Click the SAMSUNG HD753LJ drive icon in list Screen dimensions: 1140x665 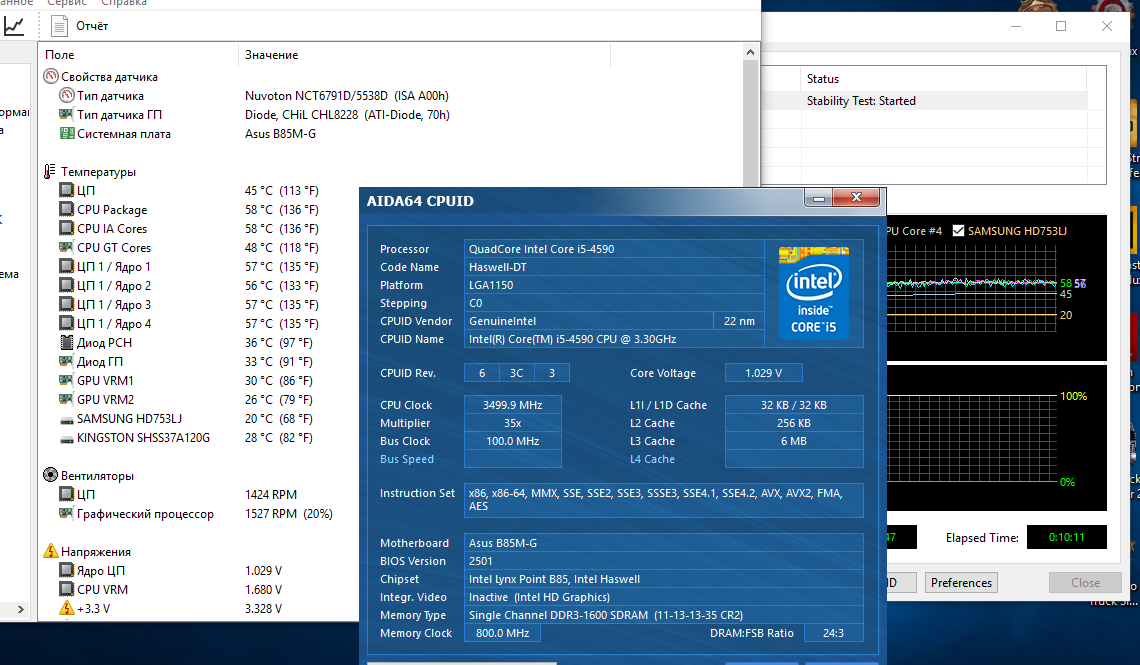(66, 420)
